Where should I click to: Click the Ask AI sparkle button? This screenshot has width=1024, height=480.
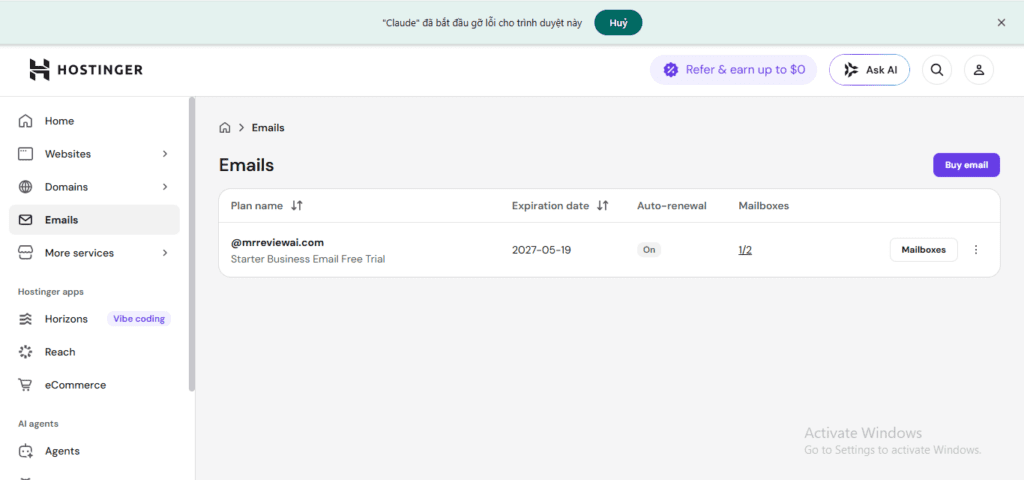point(869,70)
